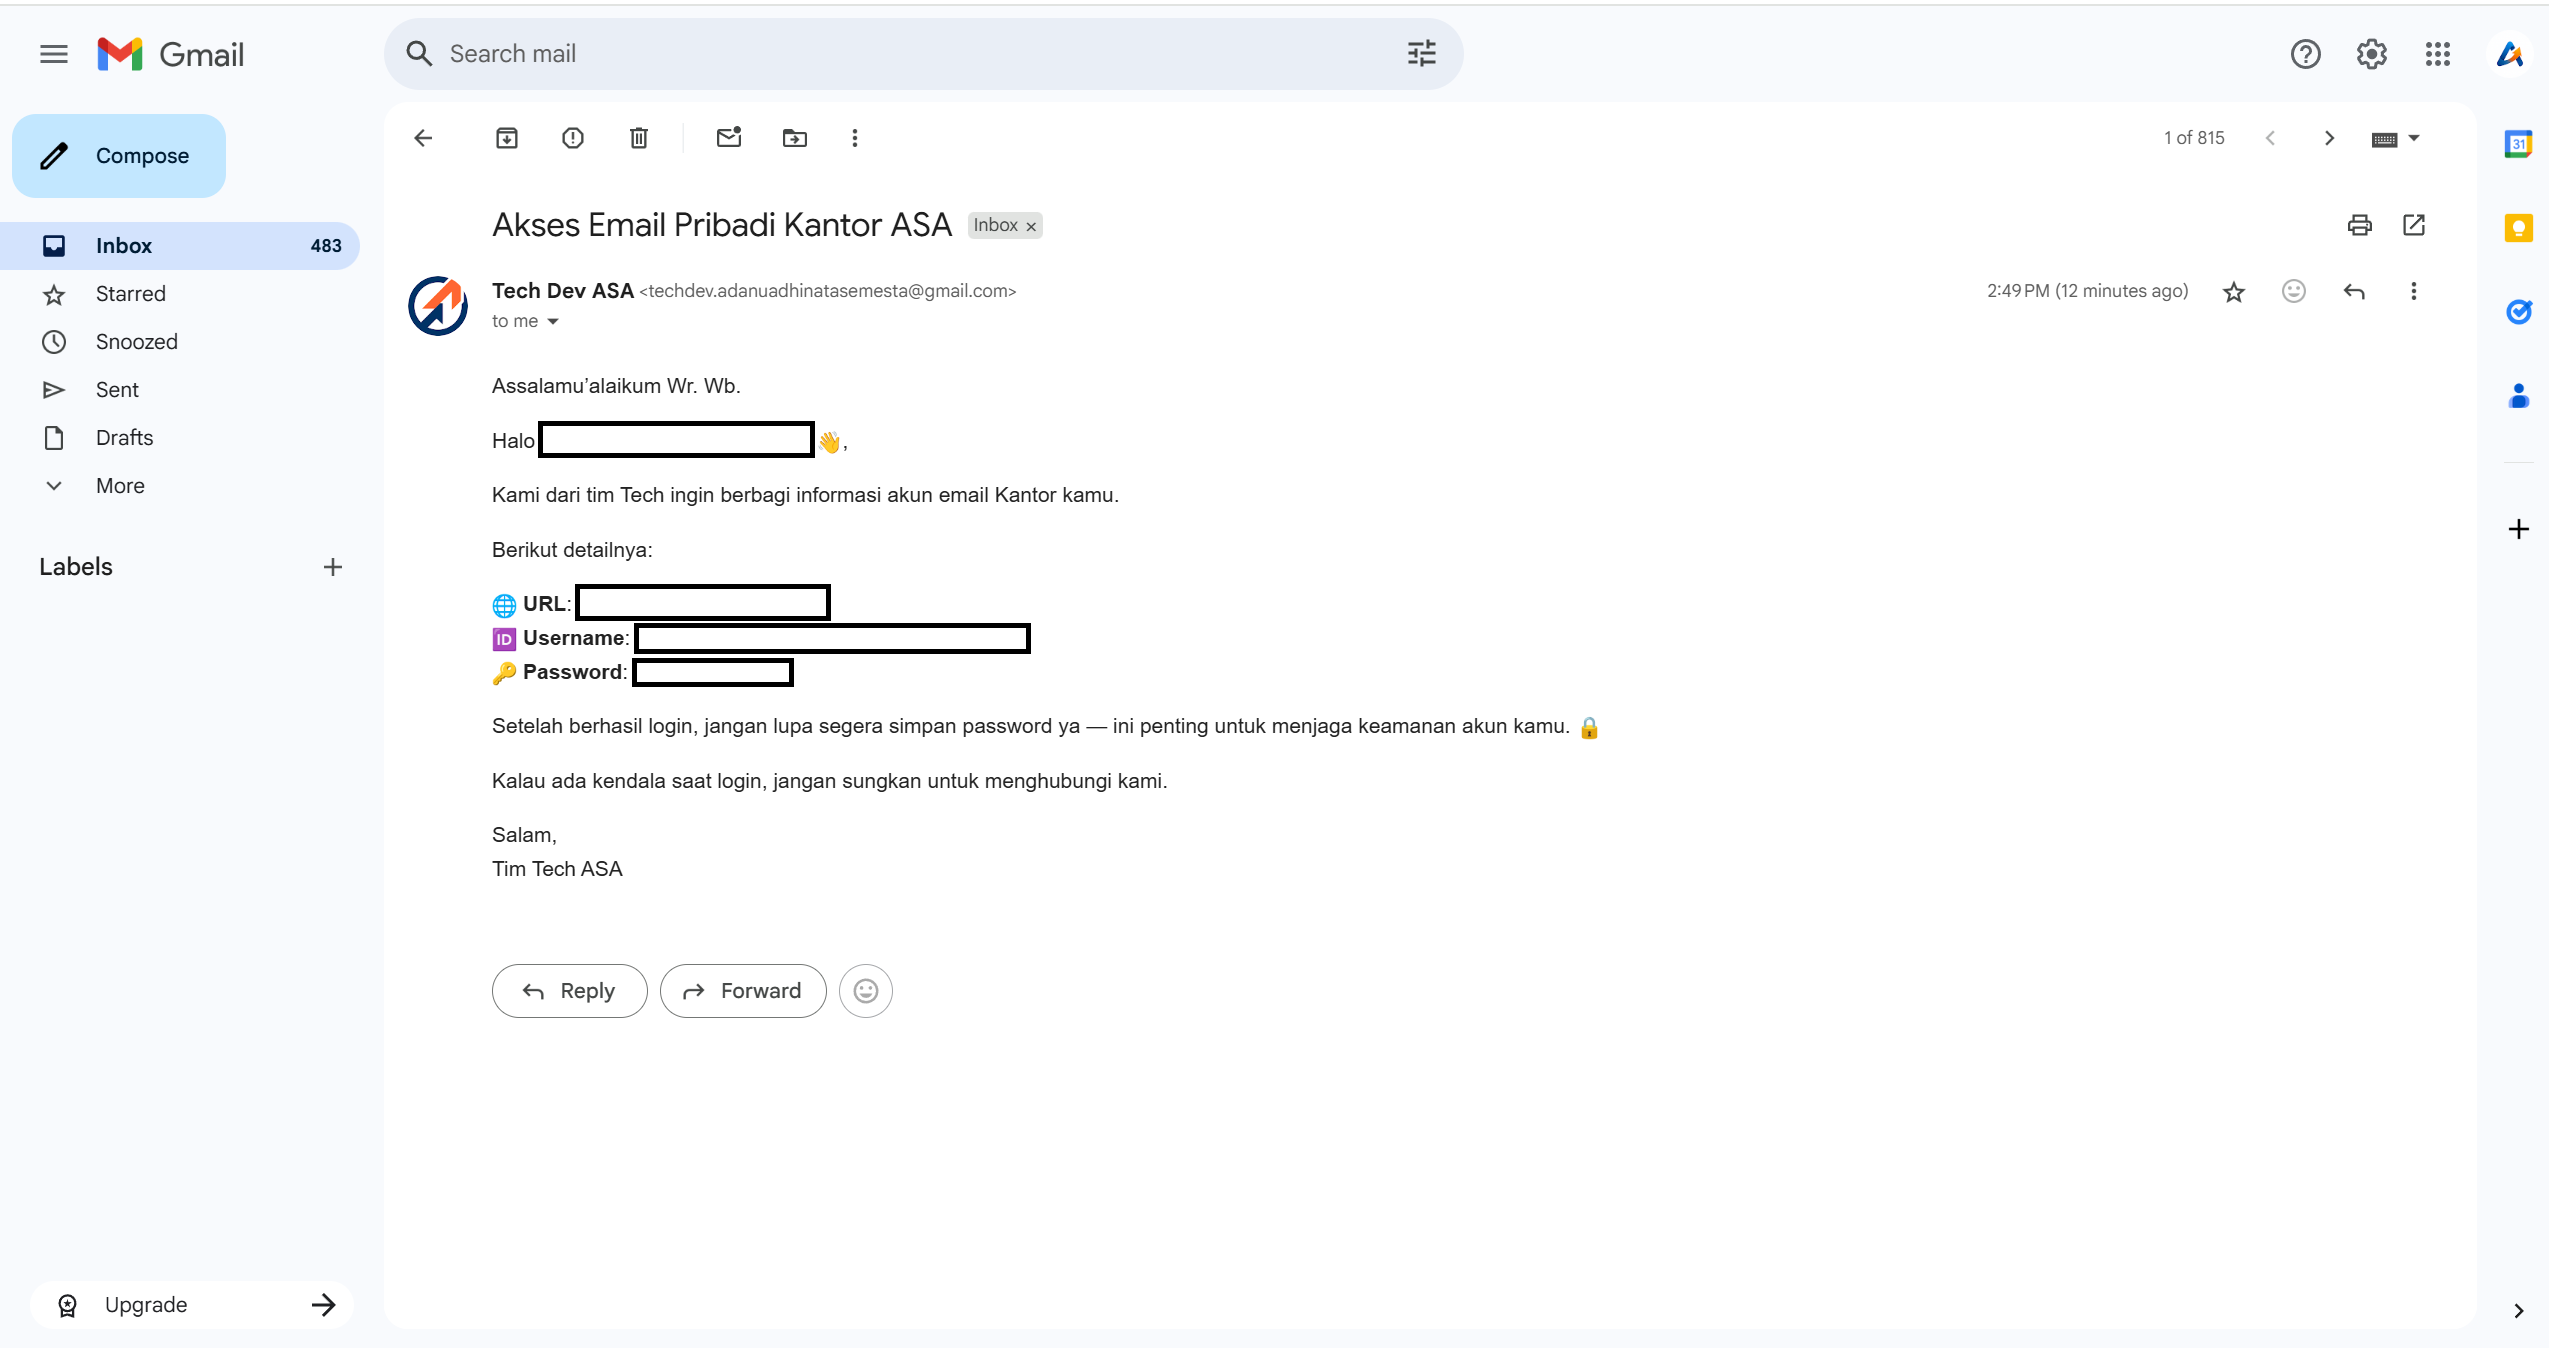Click the Move to folder icon
Screen dimensions: 2549x1348
pyautogui.click(x=795, y=138)
